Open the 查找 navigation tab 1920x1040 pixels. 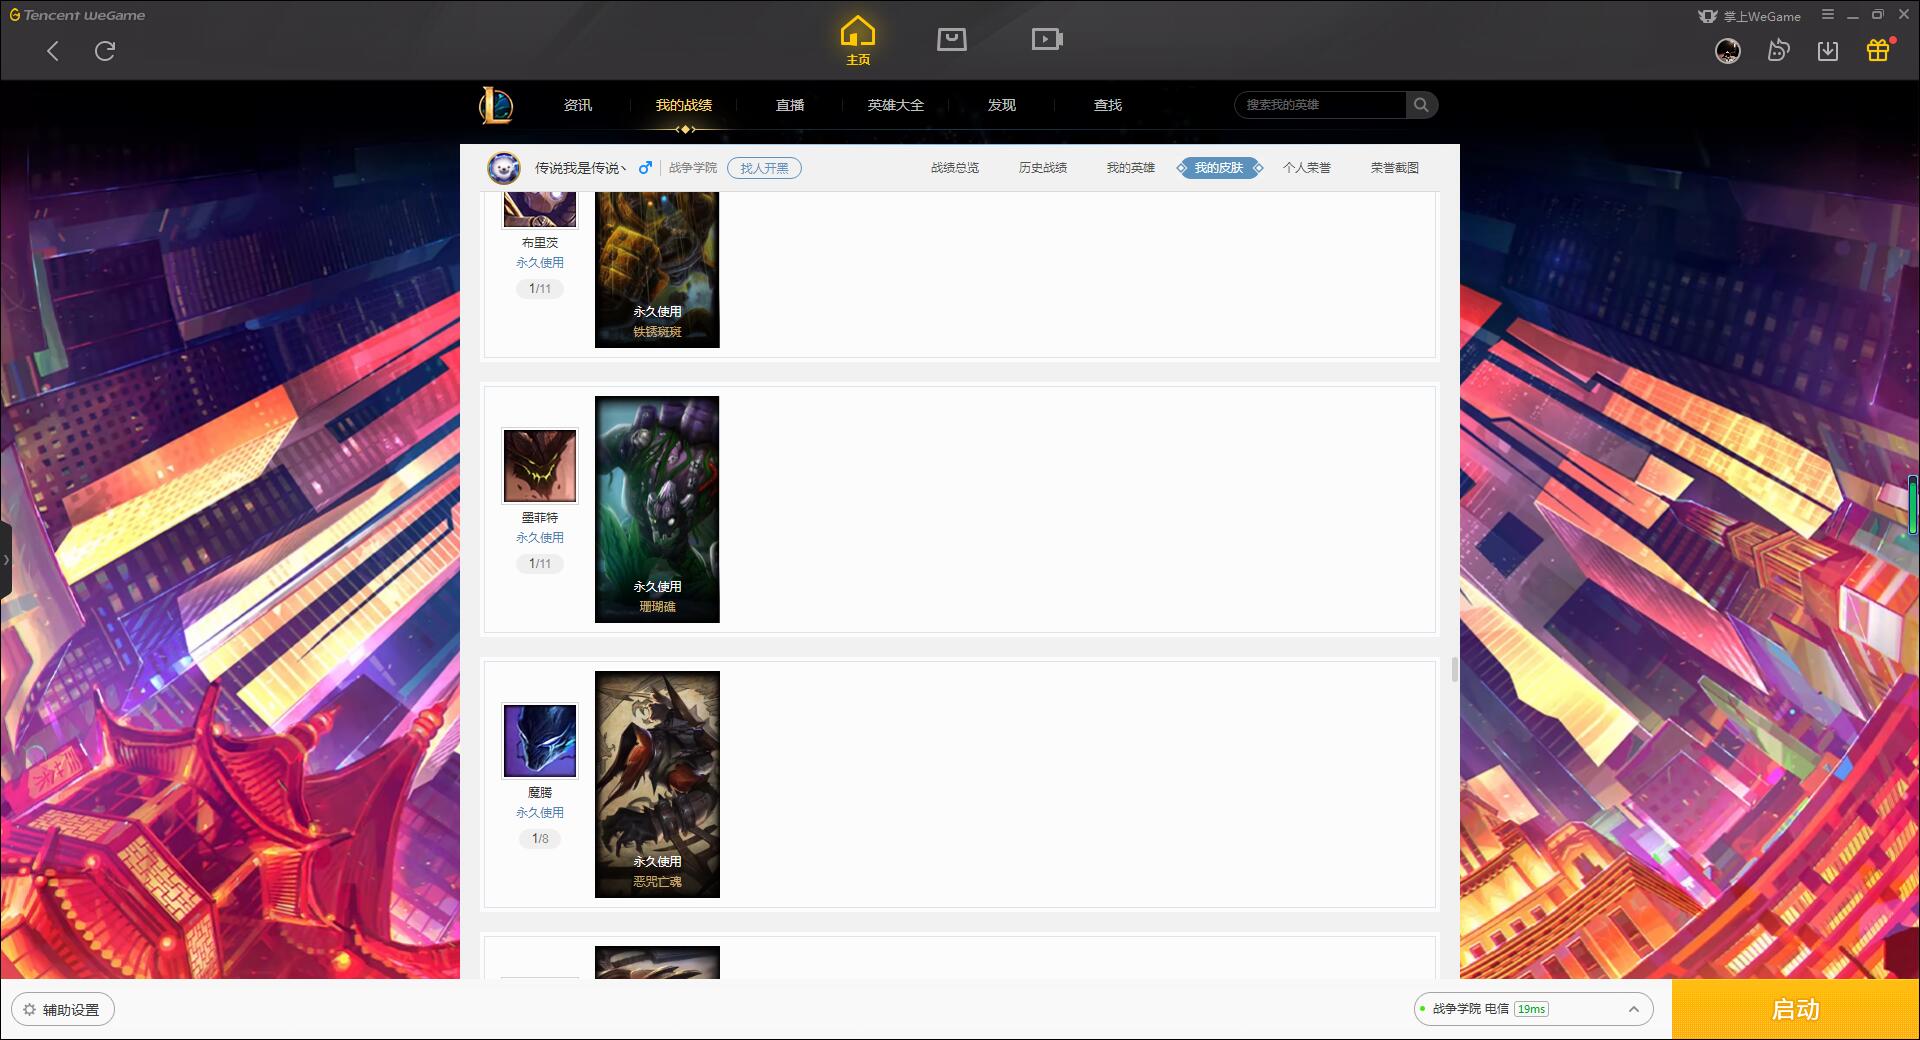point(1108,105)
